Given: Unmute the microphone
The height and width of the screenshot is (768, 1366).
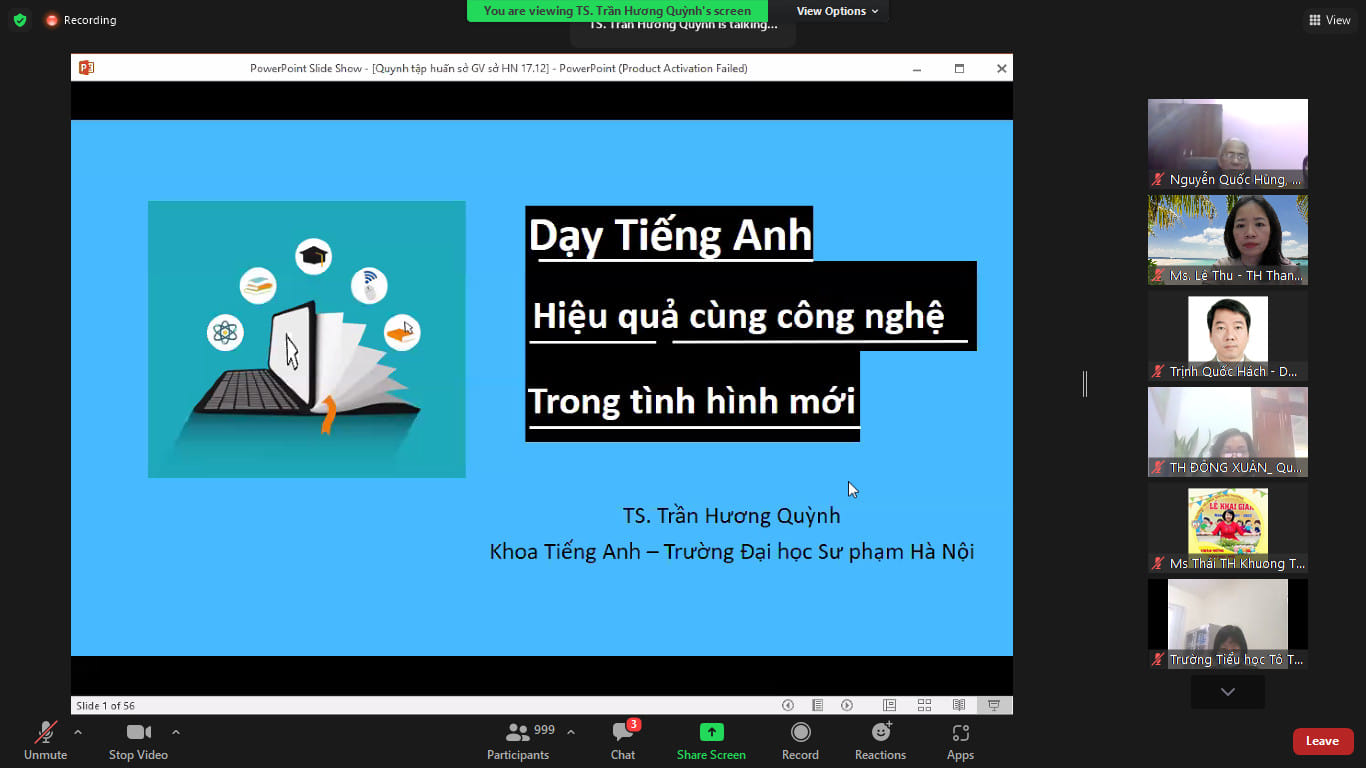Looking at the screenshot, I should (46, 741).
